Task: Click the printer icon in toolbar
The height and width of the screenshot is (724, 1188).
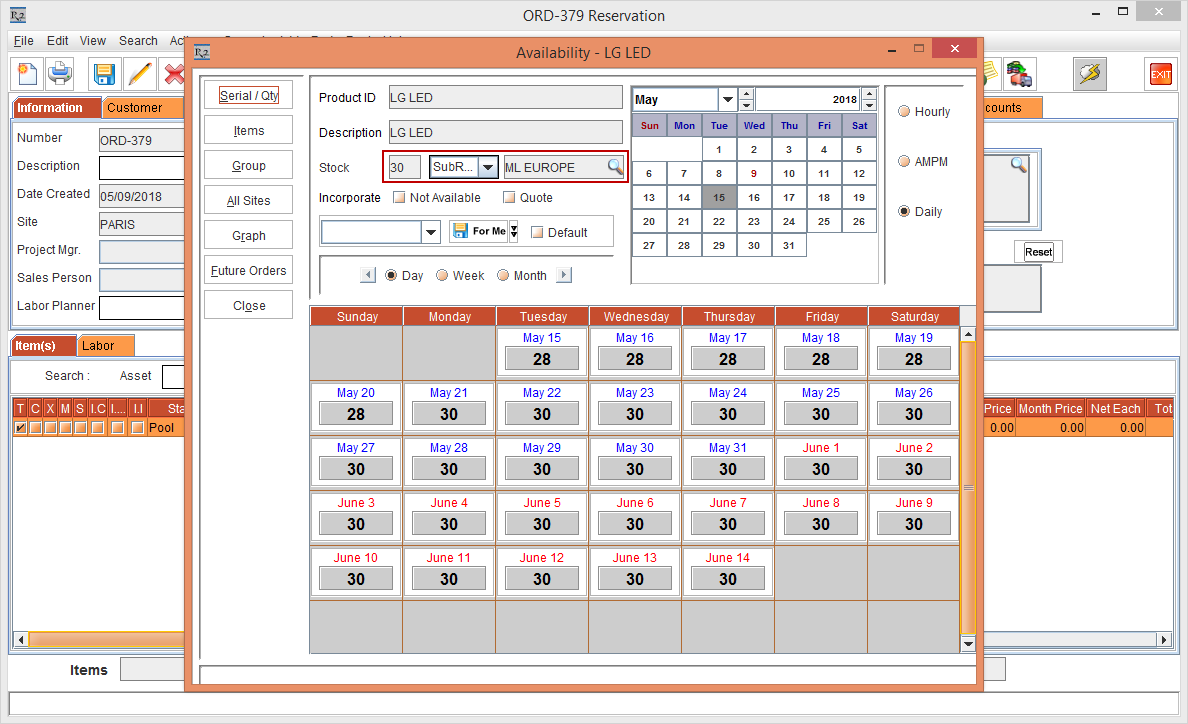Action: tap(61, 74)
